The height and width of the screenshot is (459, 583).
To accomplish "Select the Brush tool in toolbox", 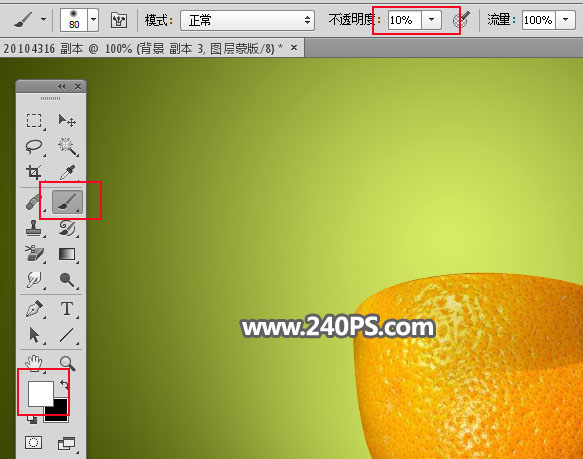I will 67,202.
